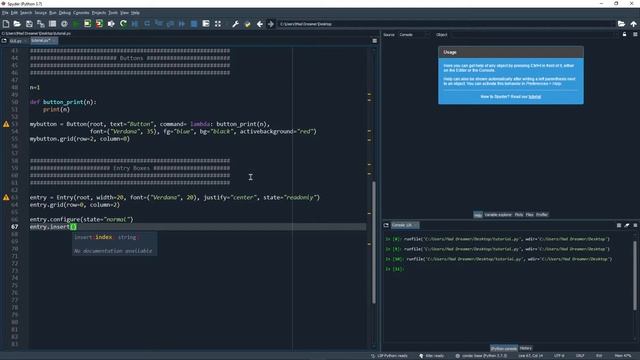Open the Consoles menu
640x360 pixels.
click(x=81, y=13)
